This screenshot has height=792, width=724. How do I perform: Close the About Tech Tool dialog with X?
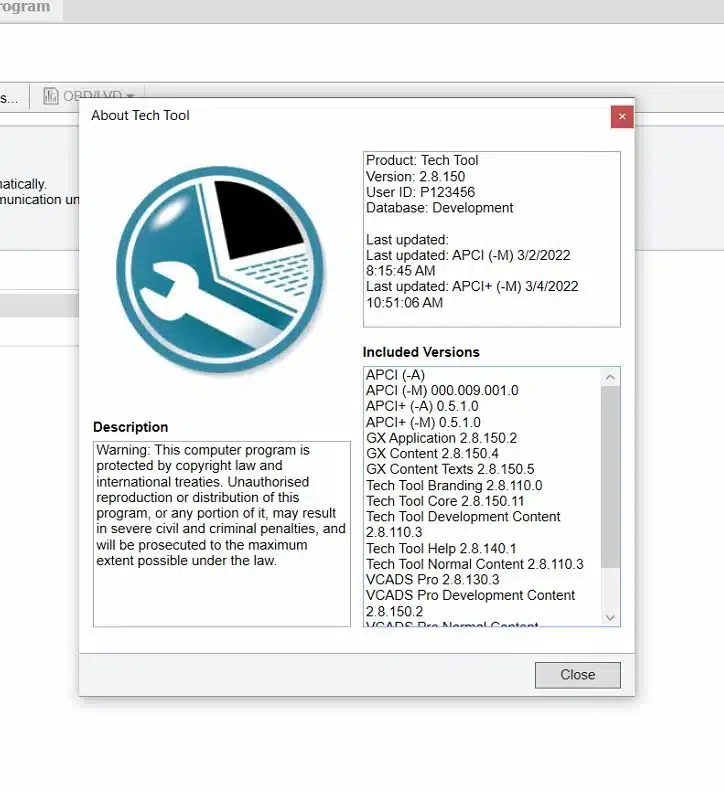(622, 116)
